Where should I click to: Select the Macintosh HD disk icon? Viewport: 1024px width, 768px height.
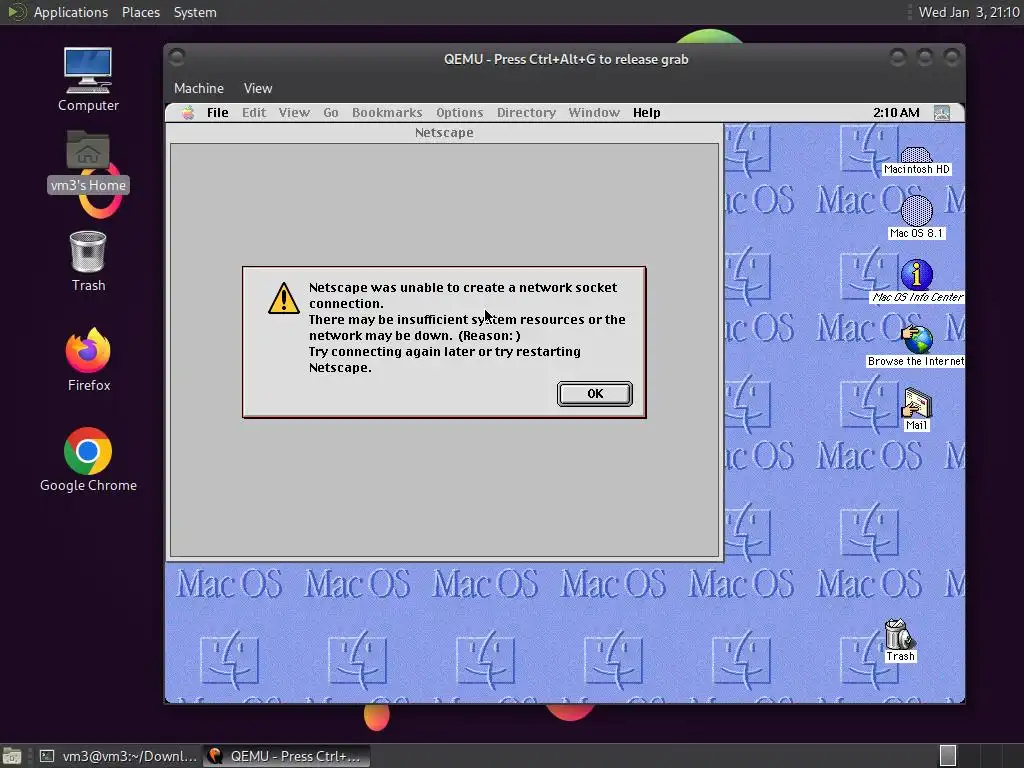pos(916,161)
